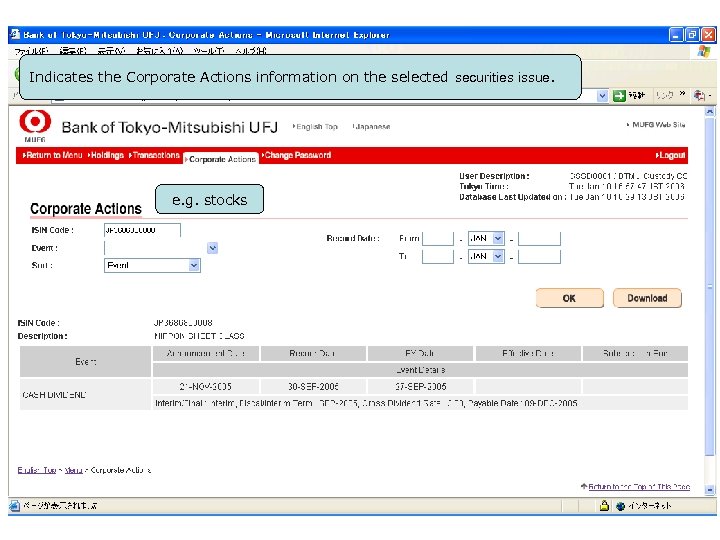Click the Internet zone globe icon
This screenshot has height=540, width=720.
click(620, 506)
